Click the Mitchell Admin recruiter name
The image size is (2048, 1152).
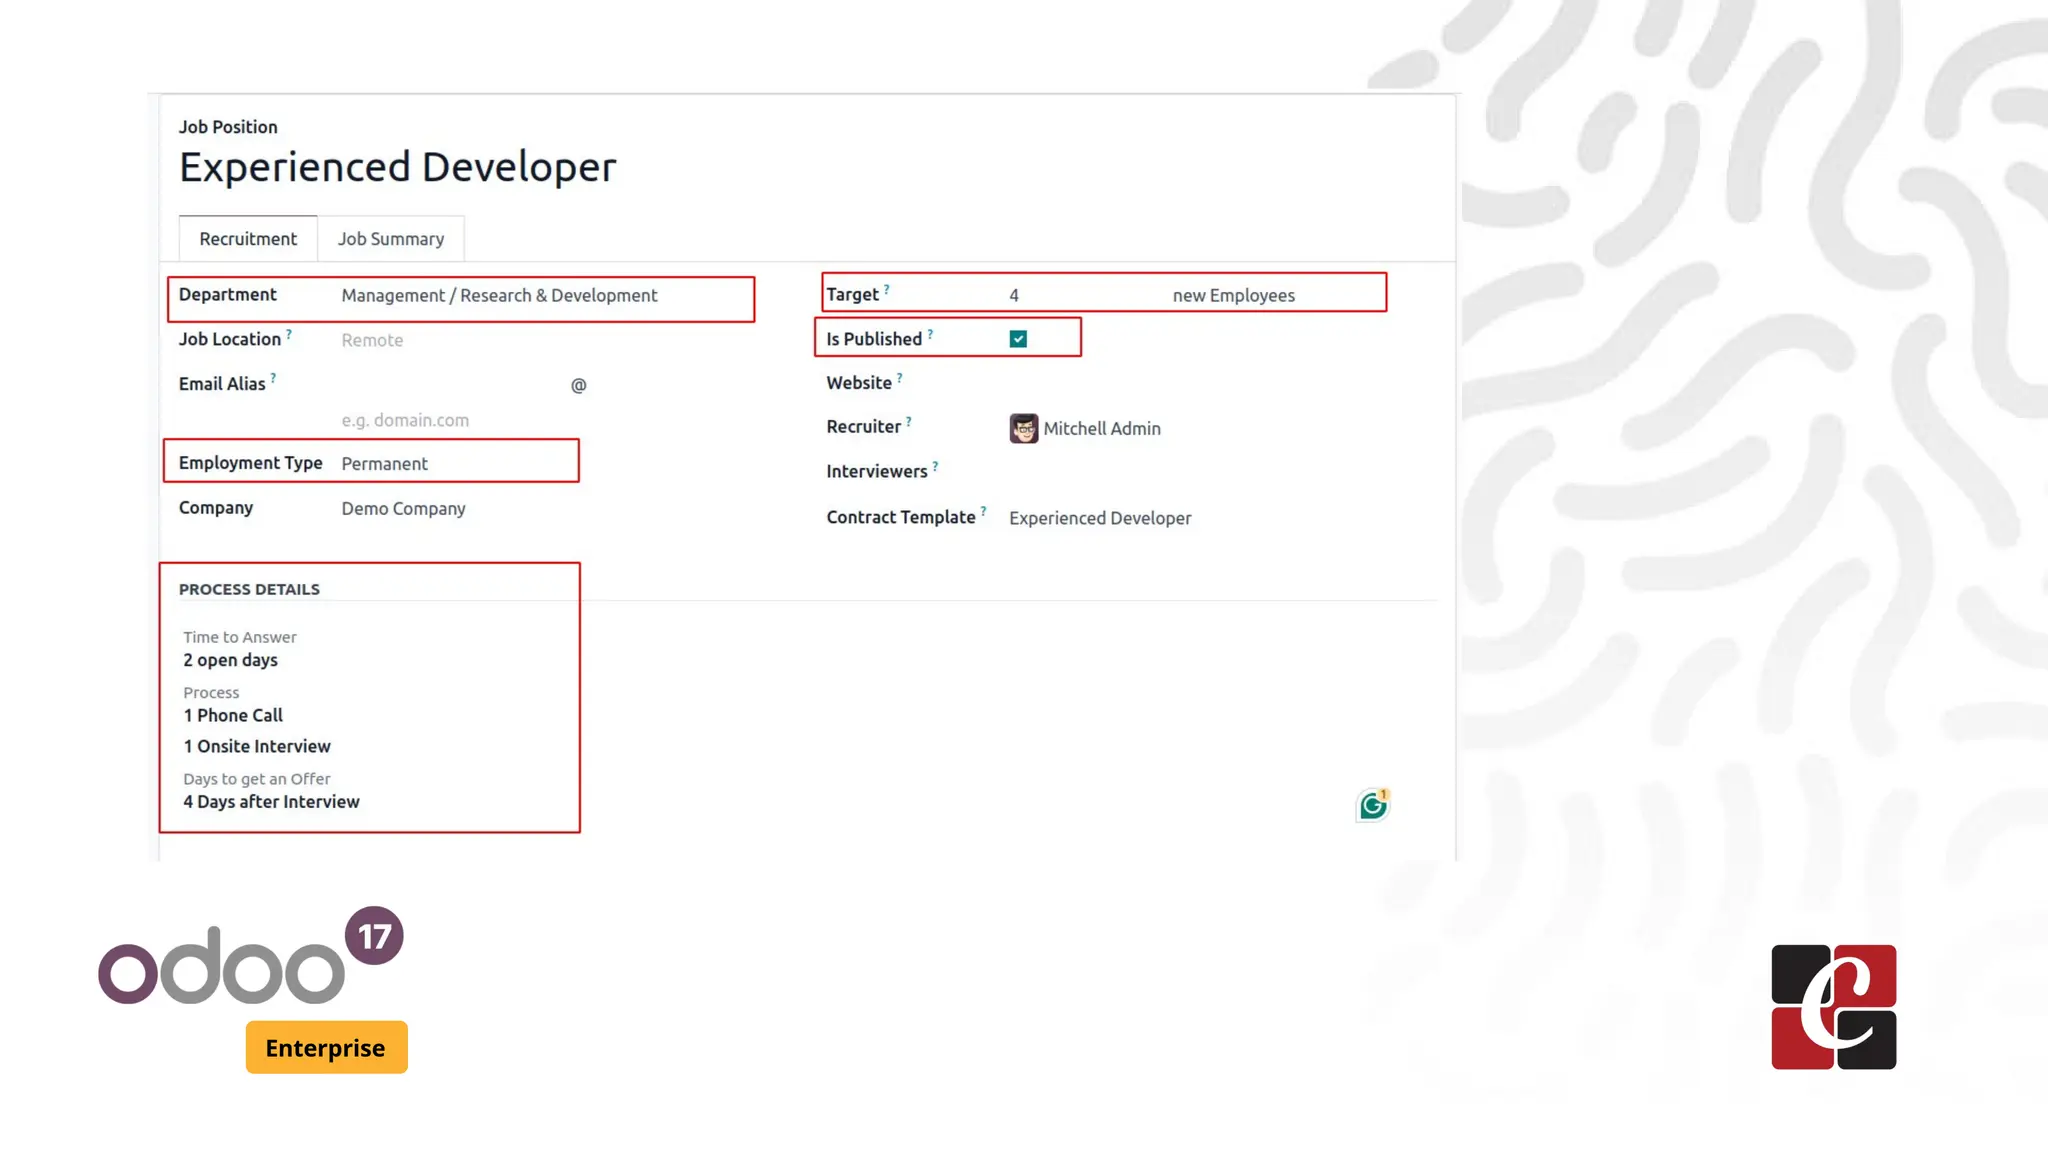click(x=1102, y=429)
